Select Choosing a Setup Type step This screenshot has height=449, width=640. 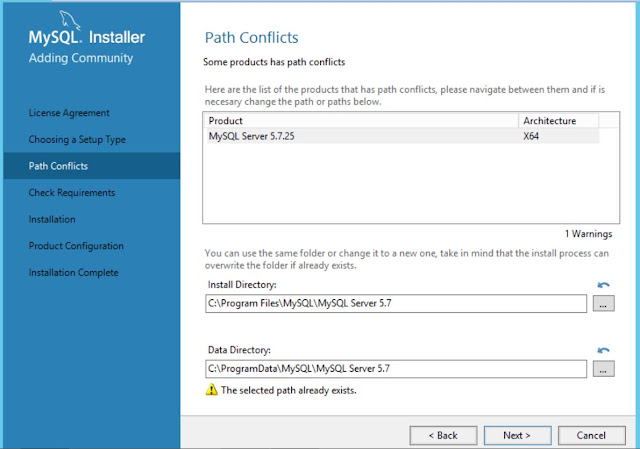[x=77, y=140]
